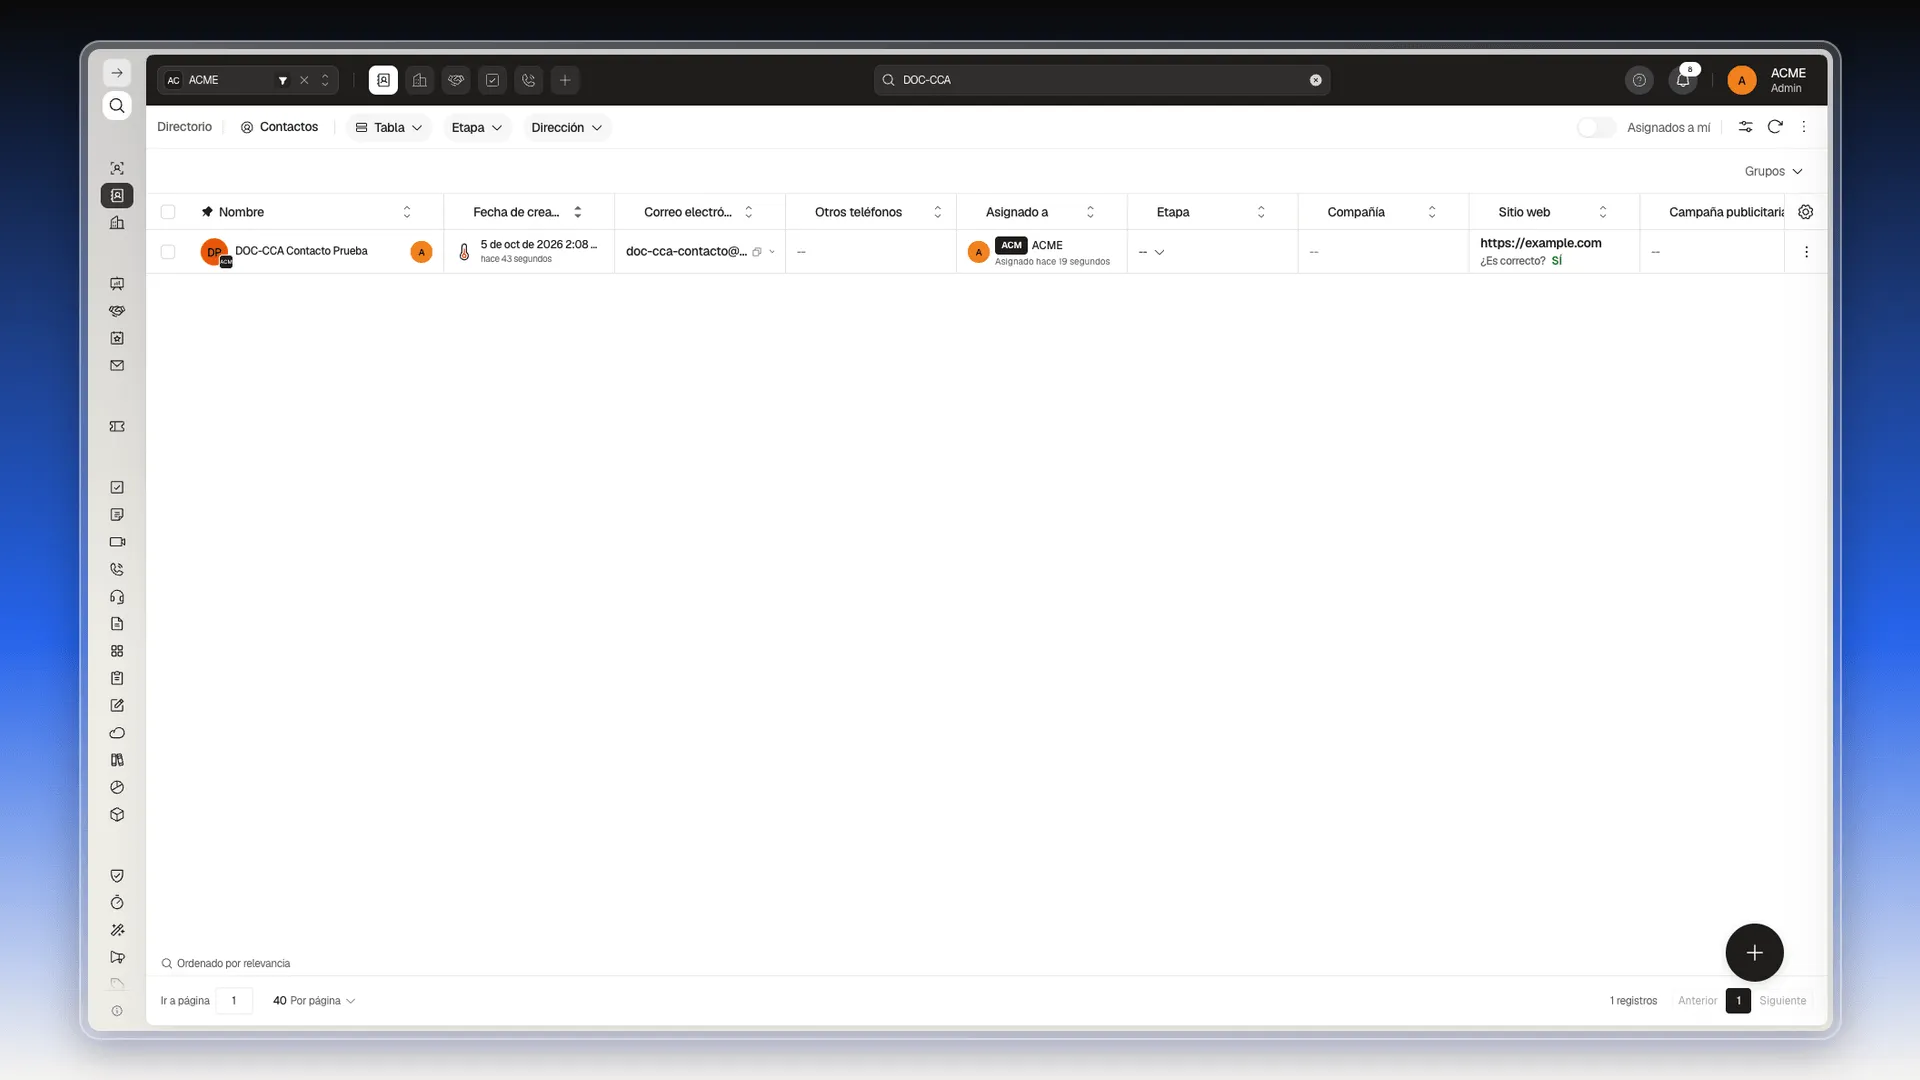Open the companies building icon in top toolbar
Image resolution: width=1920 pixels, height=1080 pixels.
click(420, 80)
